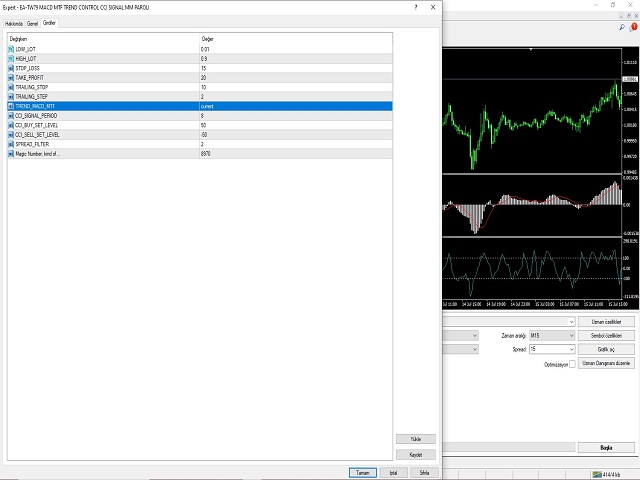This screenshot has height=480, width=640.
Task: Select the TAKE_PROFIT value 20
Action: click(x=204, y=78)
